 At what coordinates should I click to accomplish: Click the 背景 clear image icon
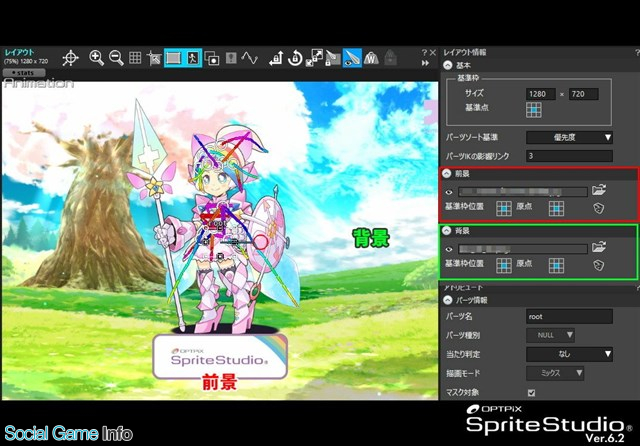[x=598, y=265]
